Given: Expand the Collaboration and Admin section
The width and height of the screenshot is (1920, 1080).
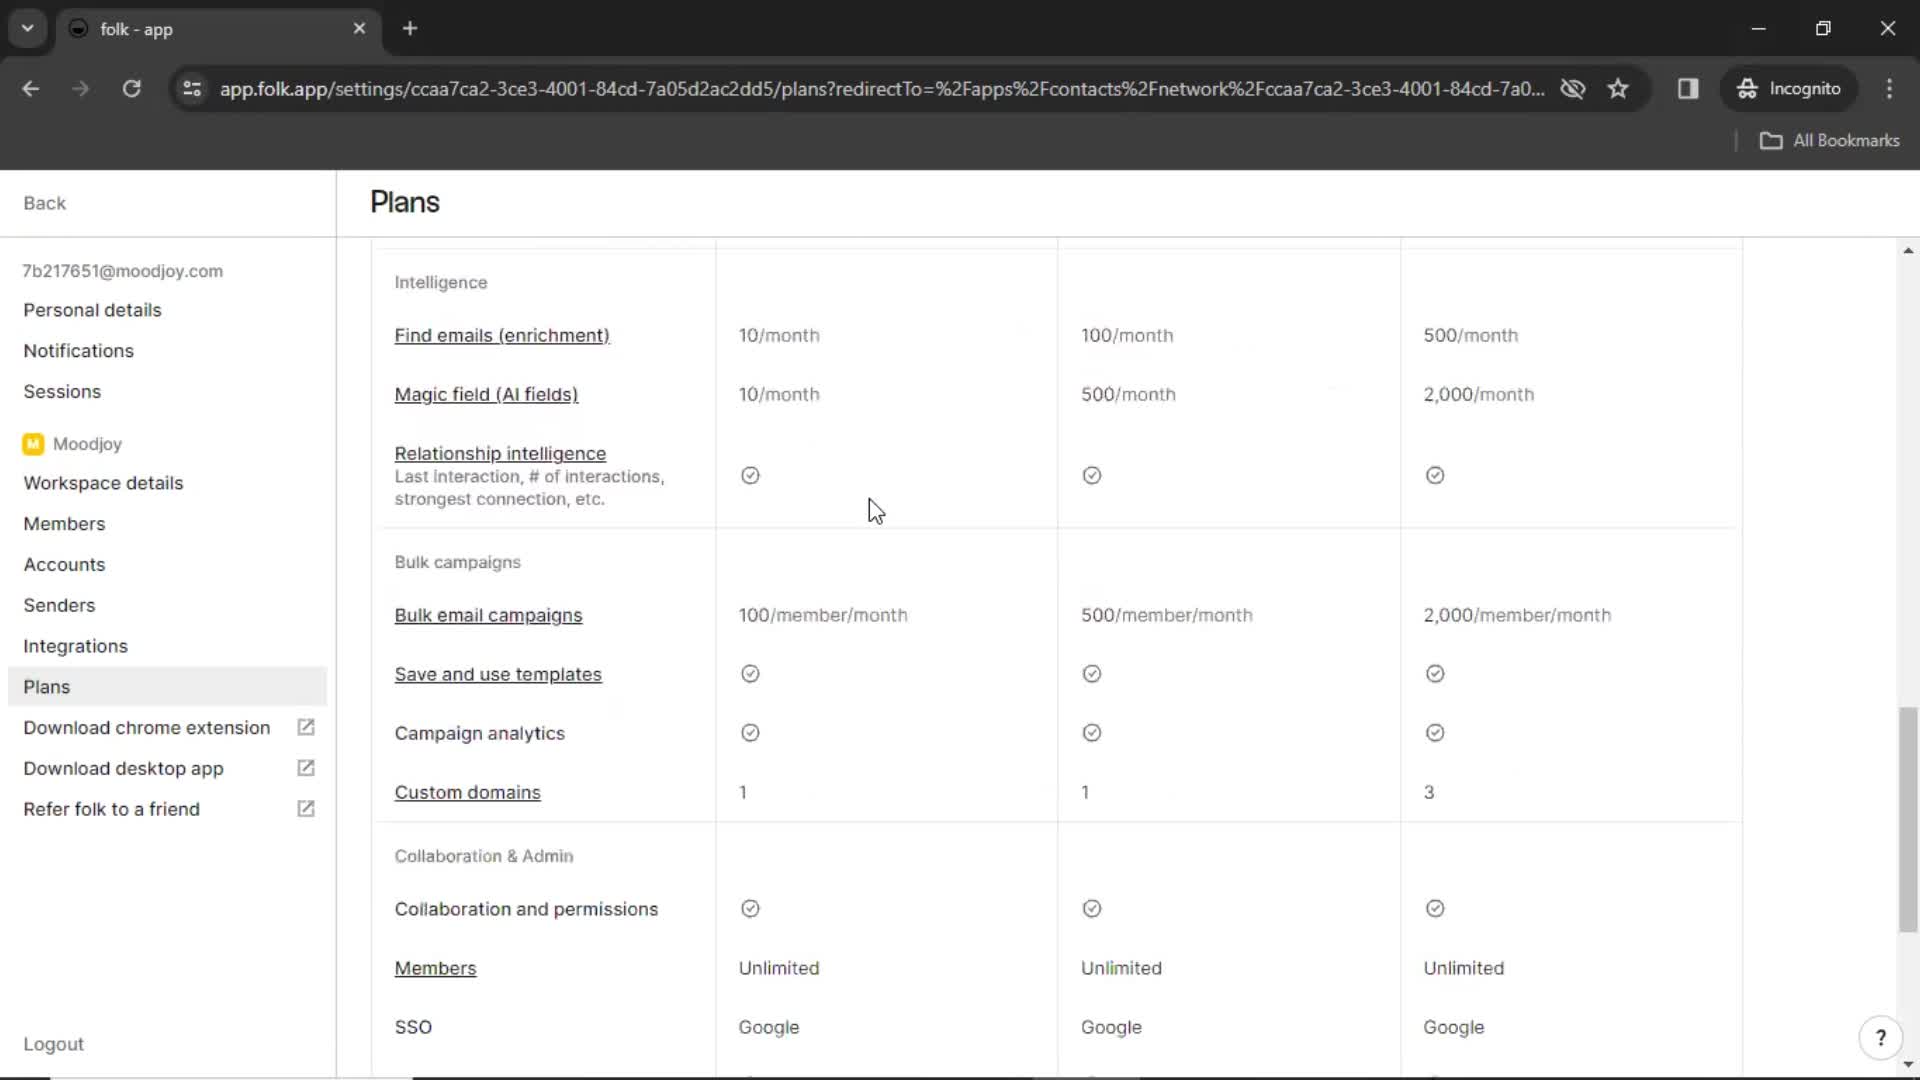Looking at the screenshot, I should 484,856.
